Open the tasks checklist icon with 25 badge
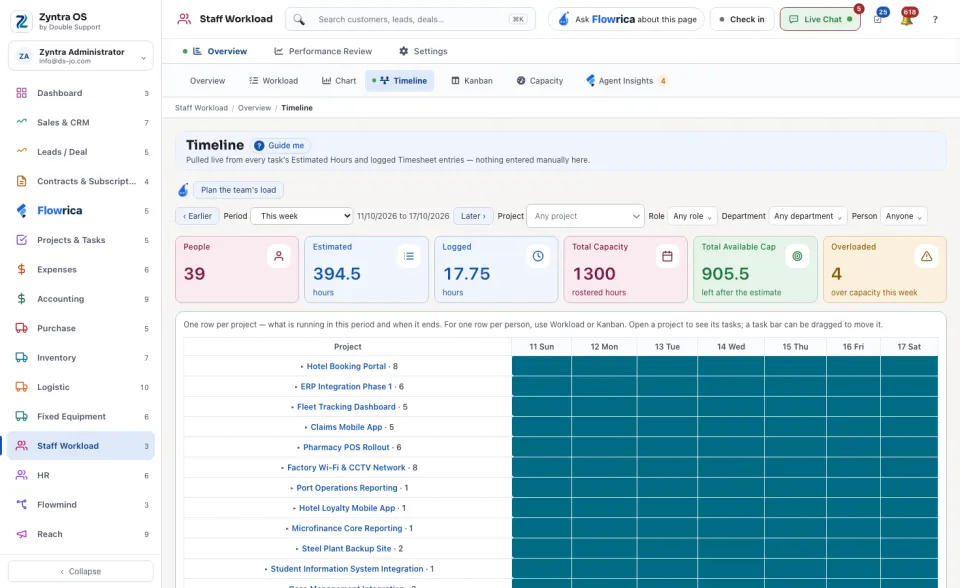Screen dimensions: 960x588 point(878,19)
